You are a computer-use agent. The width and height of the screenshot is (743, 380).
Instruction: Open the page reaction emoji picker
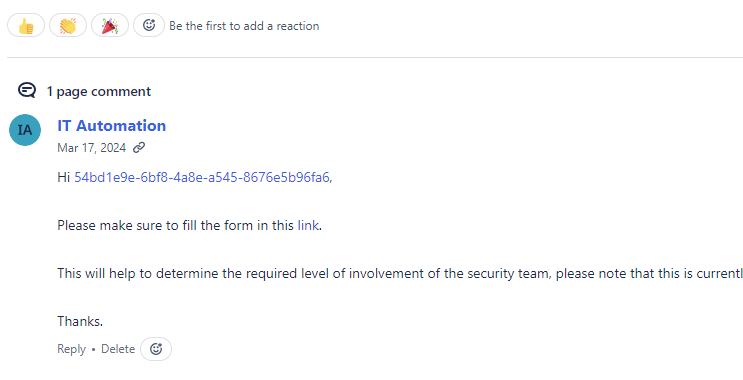(x=149, y=25)
